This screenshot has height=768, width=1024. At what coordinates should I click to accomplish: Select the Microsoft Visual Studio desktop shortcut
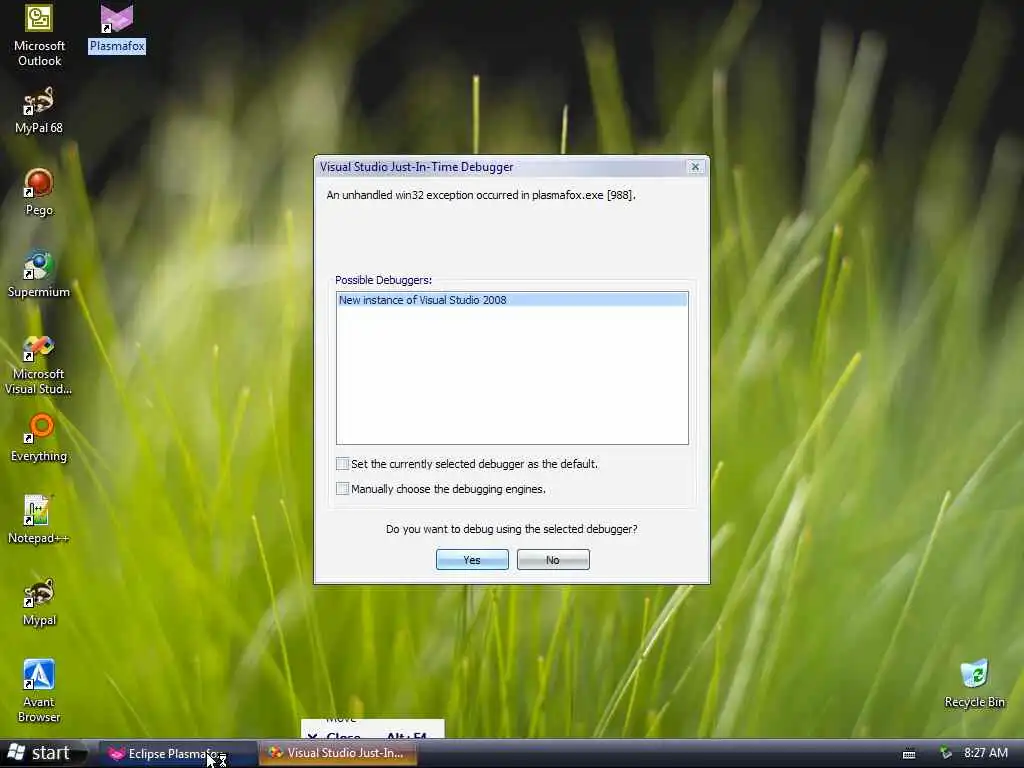click(x=39, y=364)
